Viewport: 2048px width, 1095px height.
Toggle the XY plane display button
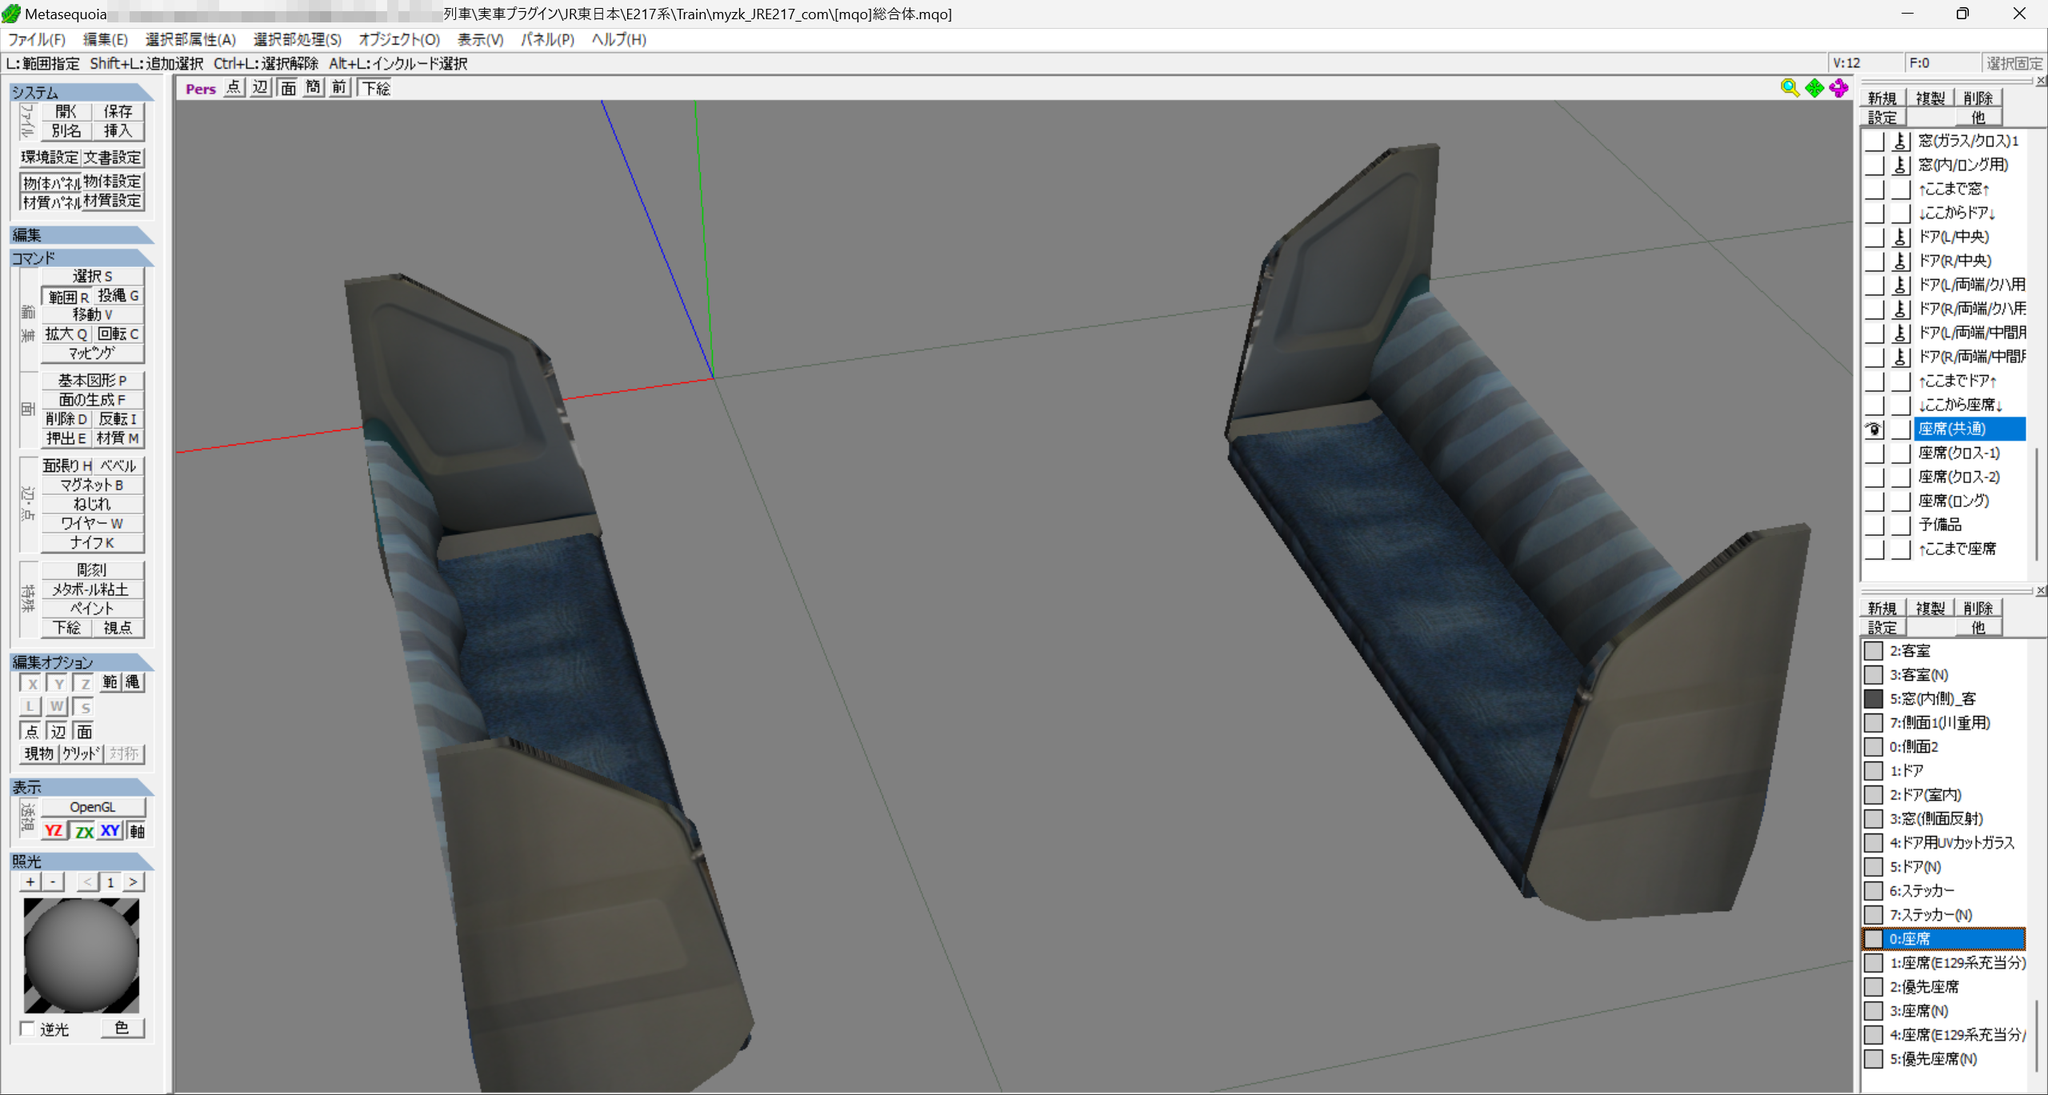110,831
